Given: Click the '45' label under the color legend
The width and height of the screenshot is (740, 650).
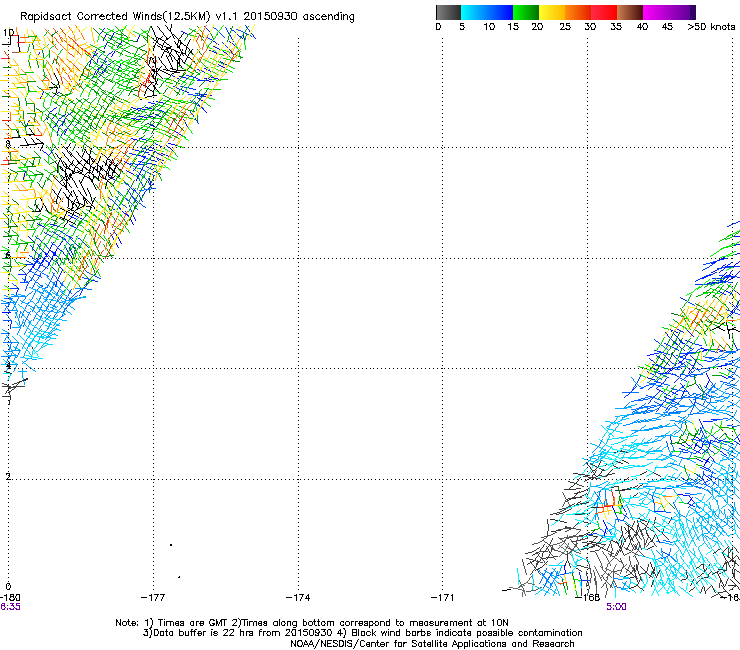Looking at the screenshot, I should 667,27.
